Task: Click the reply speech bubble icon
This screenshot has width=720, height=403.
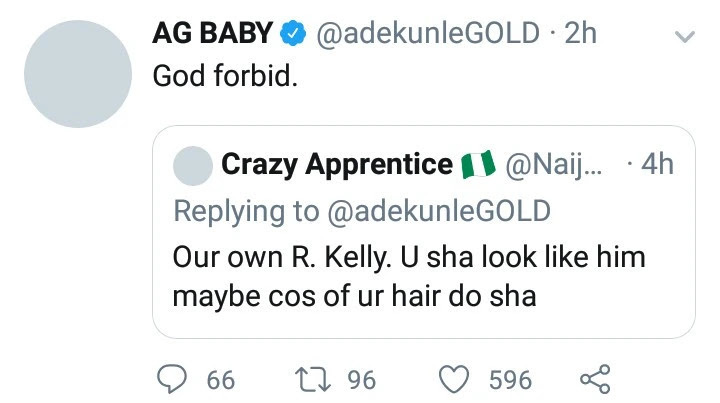Action: (176, 379)
